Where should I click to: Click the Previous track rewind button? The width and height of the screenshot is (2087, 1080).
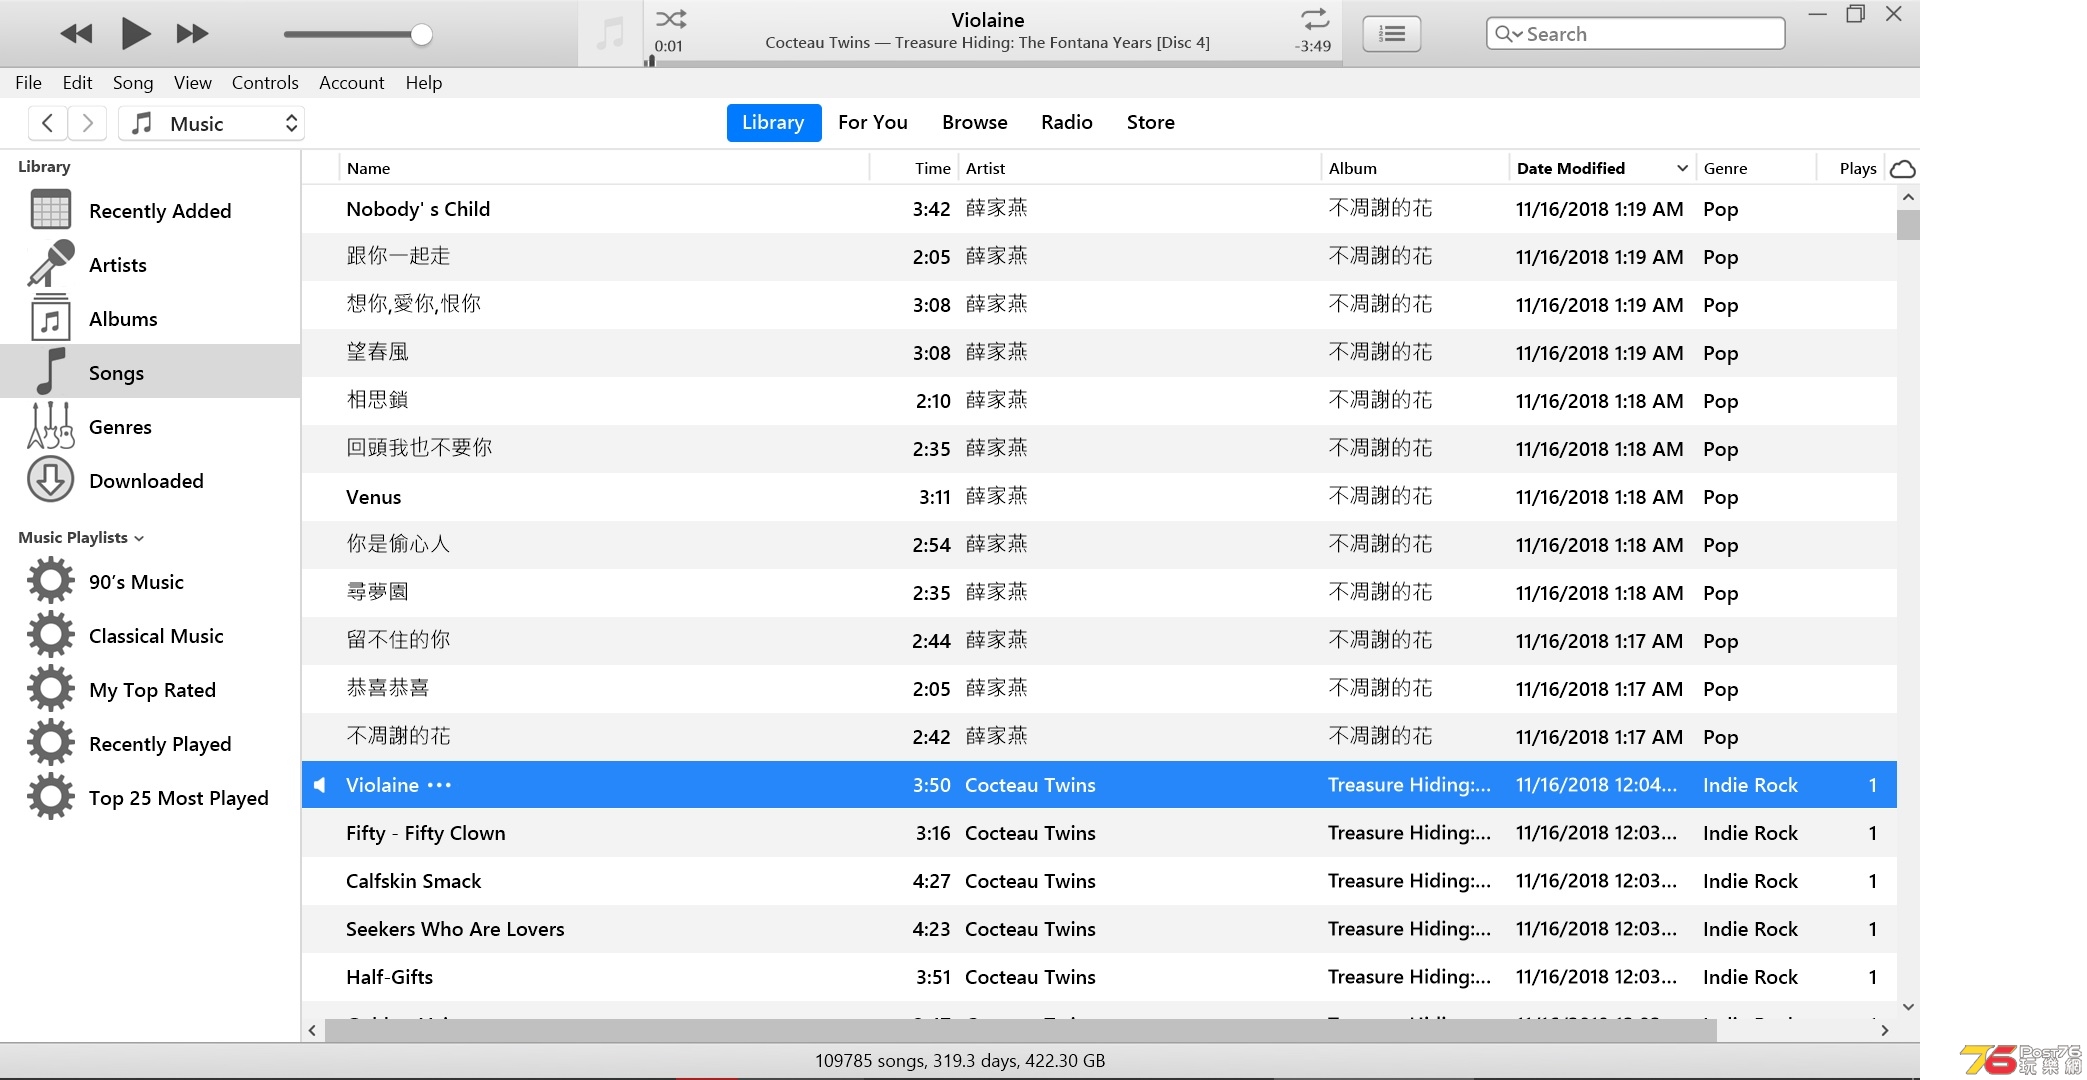[x=76, y=34]
